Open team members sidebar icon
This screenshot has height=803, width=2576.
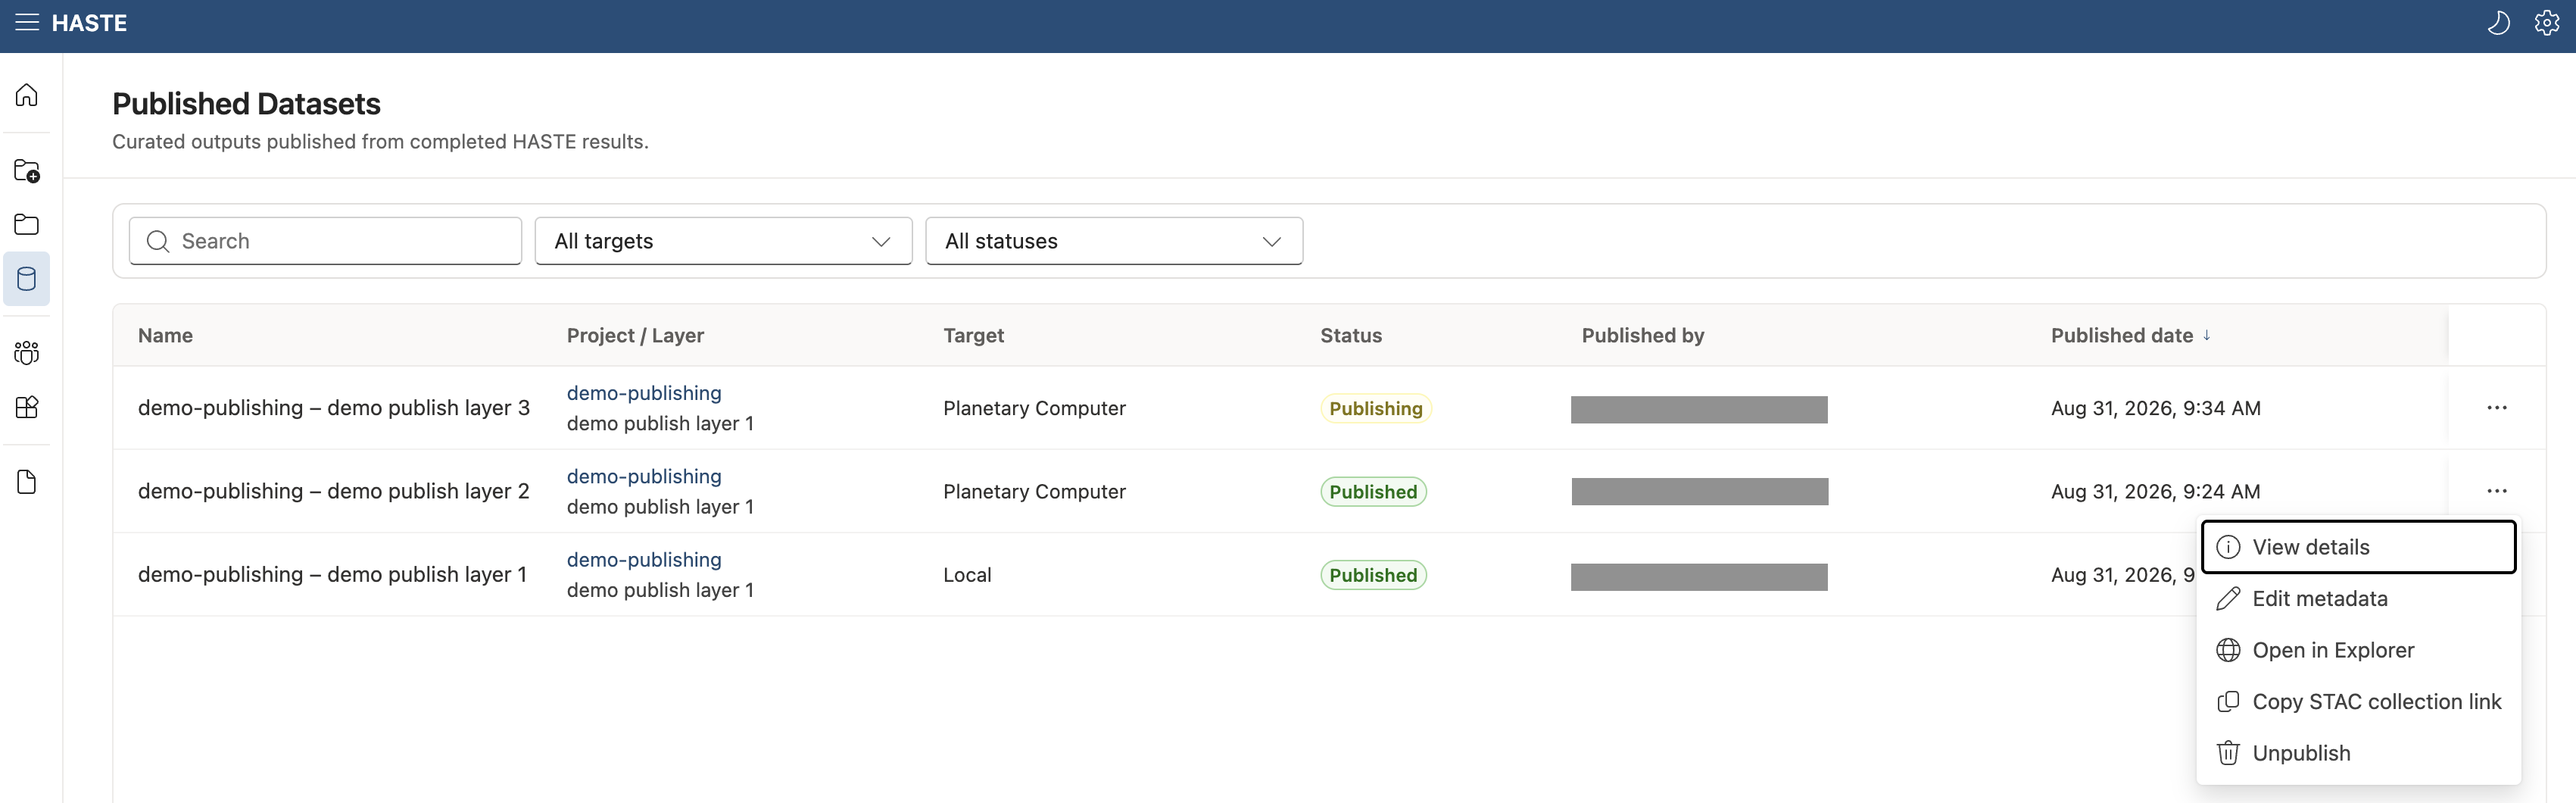tap(27, 353)
